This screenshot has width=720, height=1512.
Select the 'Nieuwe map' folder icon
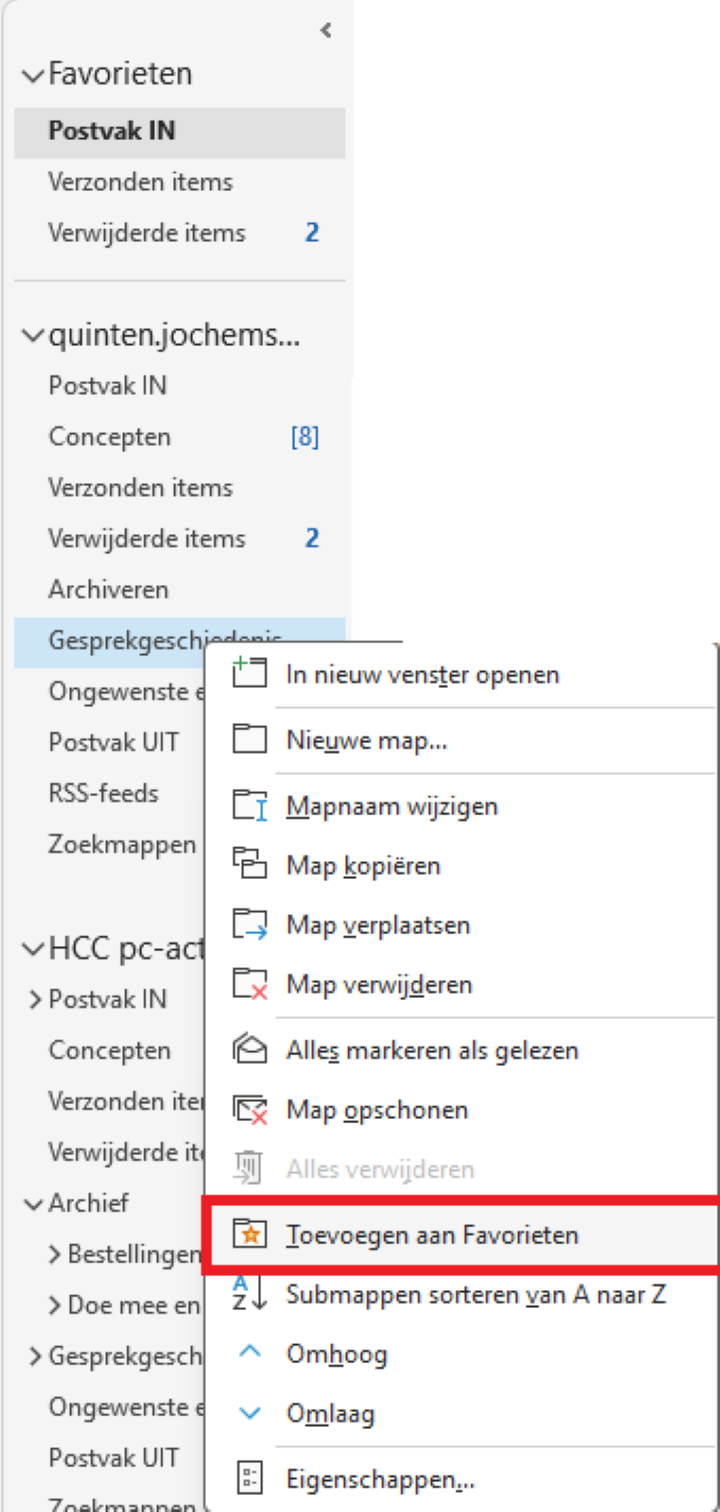pyautogui.click(x=250, y=739)
